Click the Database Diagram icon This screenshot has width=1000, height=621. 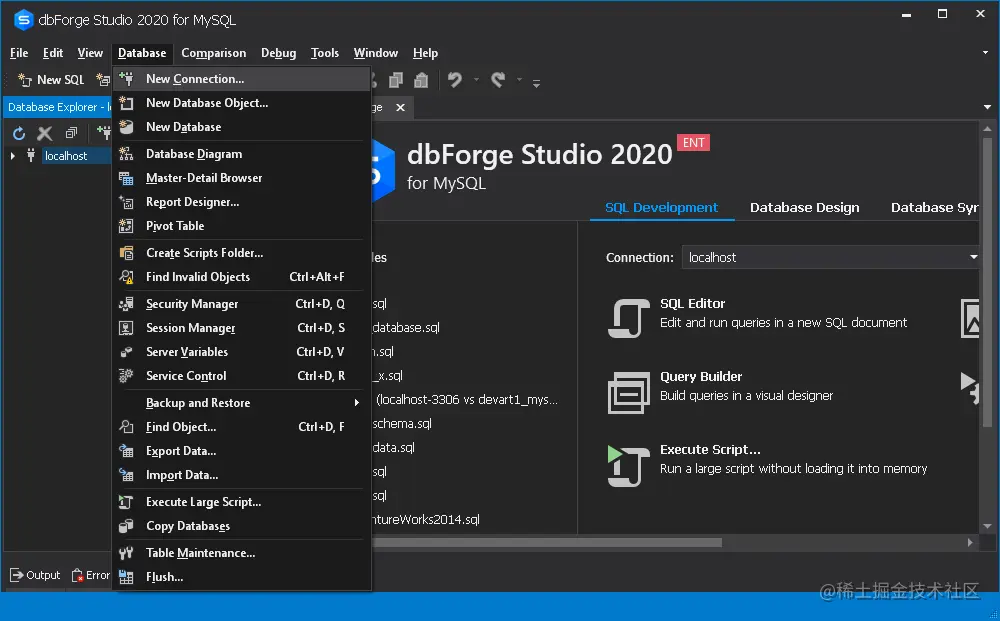(x=126, y=154)
